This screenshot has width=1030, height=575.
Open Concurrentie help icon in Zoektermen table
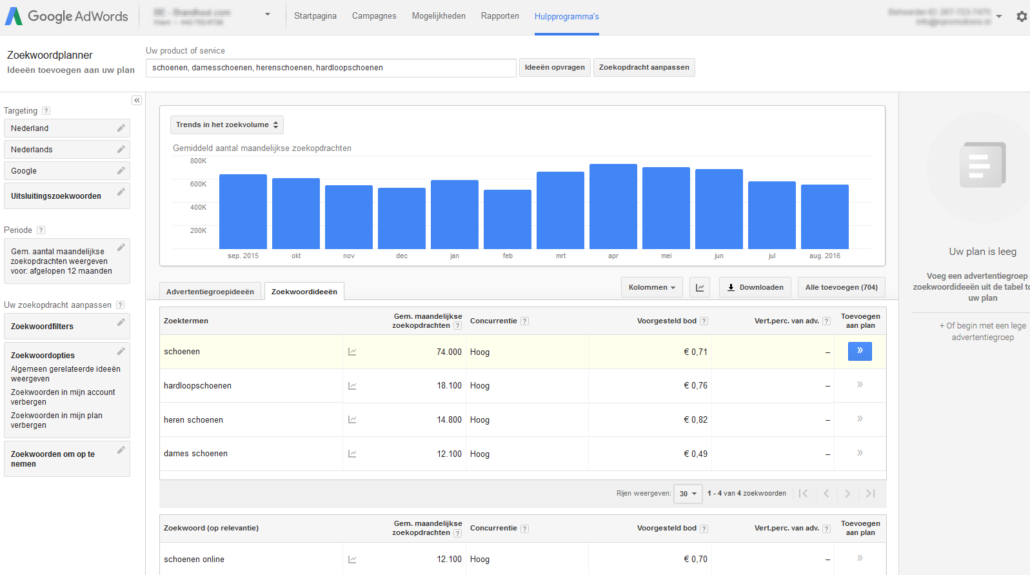(525, 321)
